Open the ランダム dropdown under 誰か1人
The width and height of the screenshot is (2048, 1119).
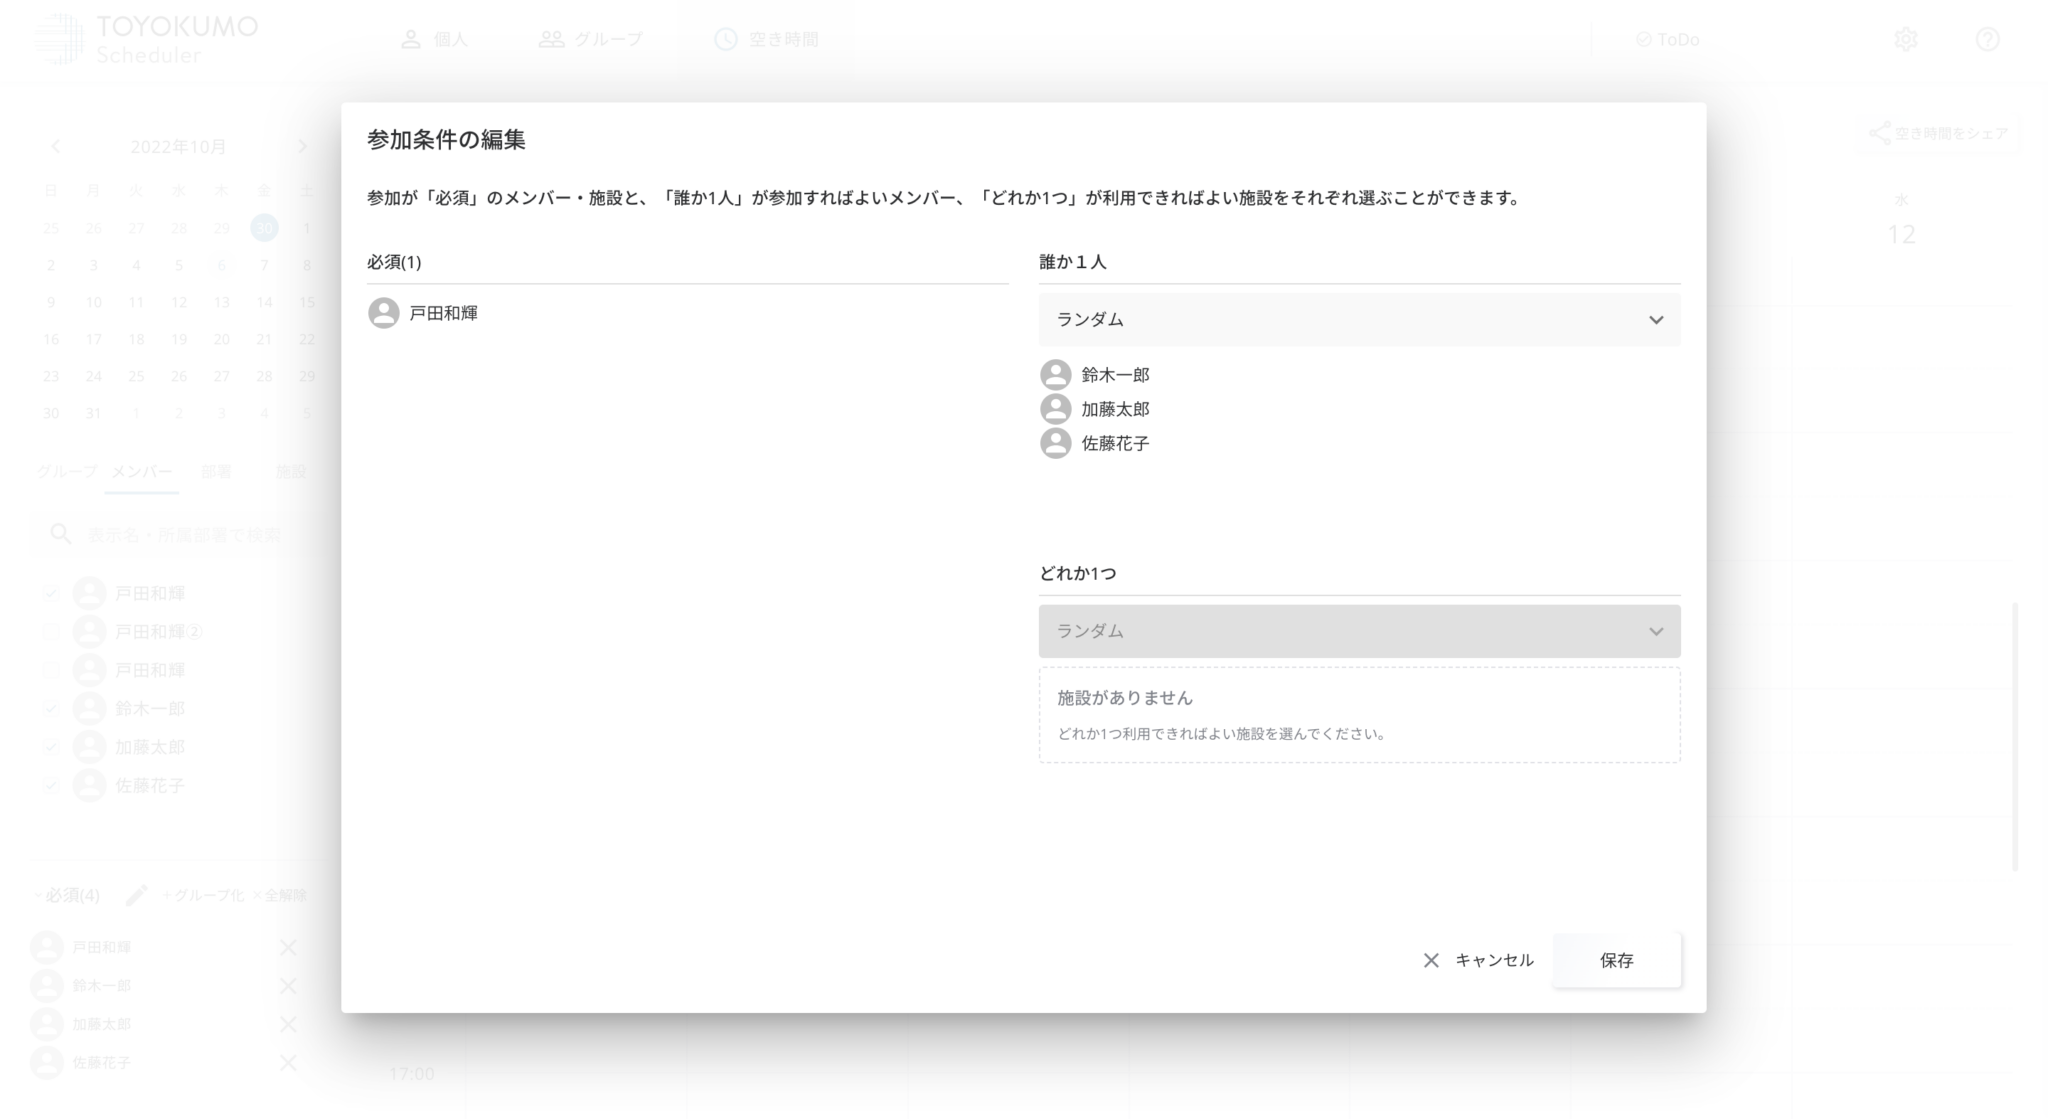pos(1358,320)
